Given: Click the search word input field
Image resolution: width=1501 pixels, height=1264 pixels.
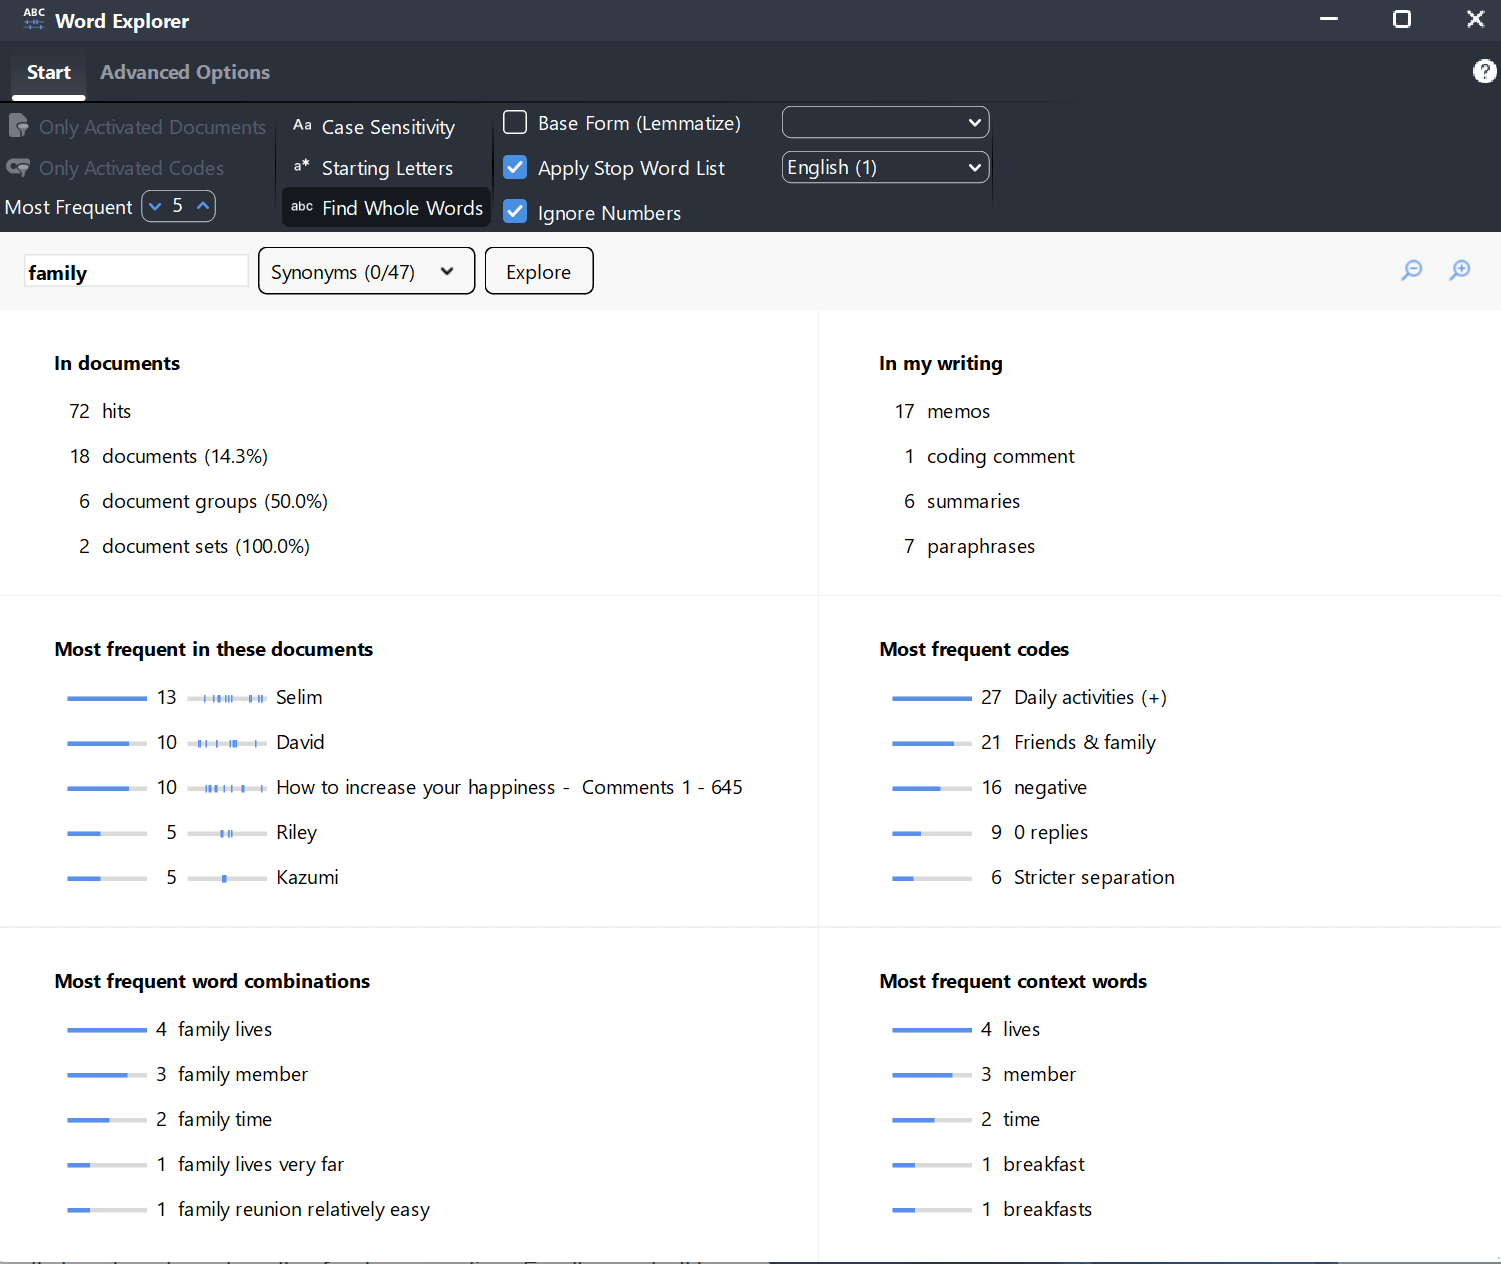Looking at the screenshot, I should pyautogui.click(x=136, y=272).
